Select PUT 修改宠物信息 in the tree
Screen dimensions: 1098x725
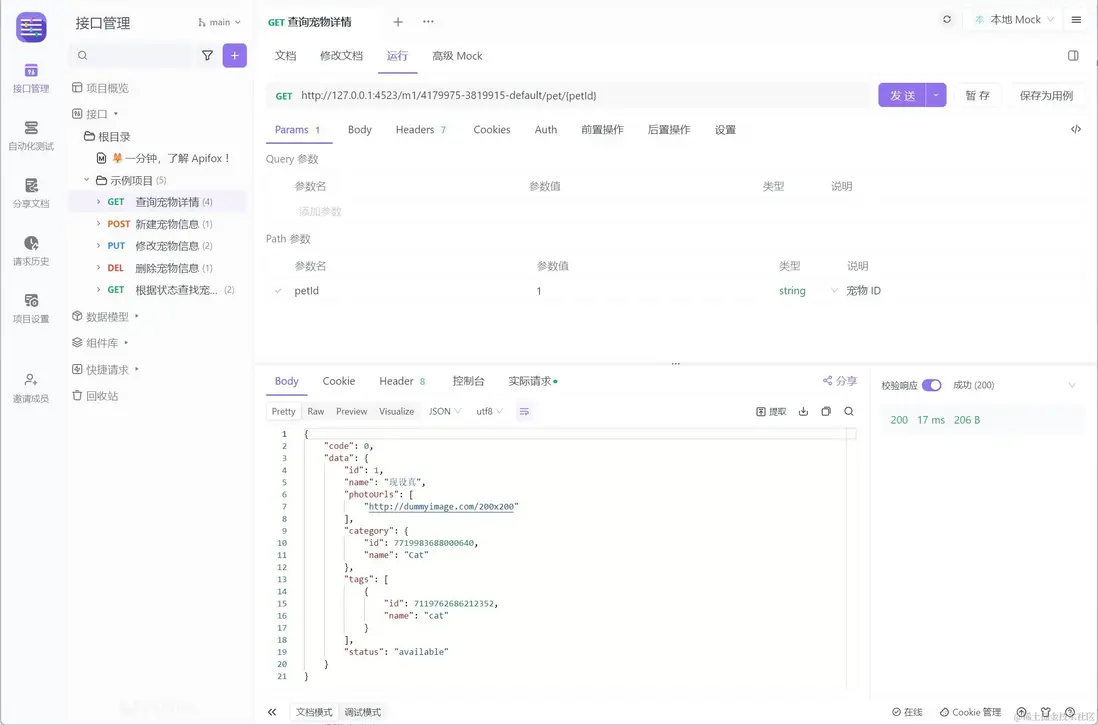pyautogui.click(x=160, y=246)
